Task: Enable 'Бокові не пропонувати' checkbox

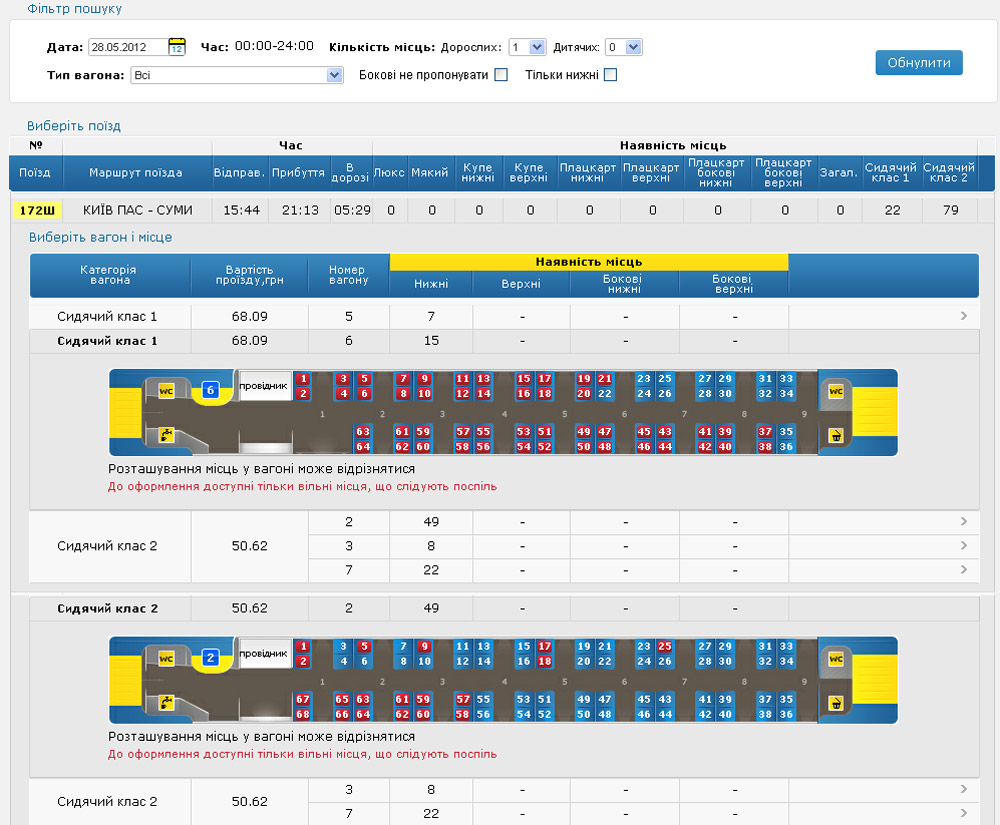Action: 501,75
